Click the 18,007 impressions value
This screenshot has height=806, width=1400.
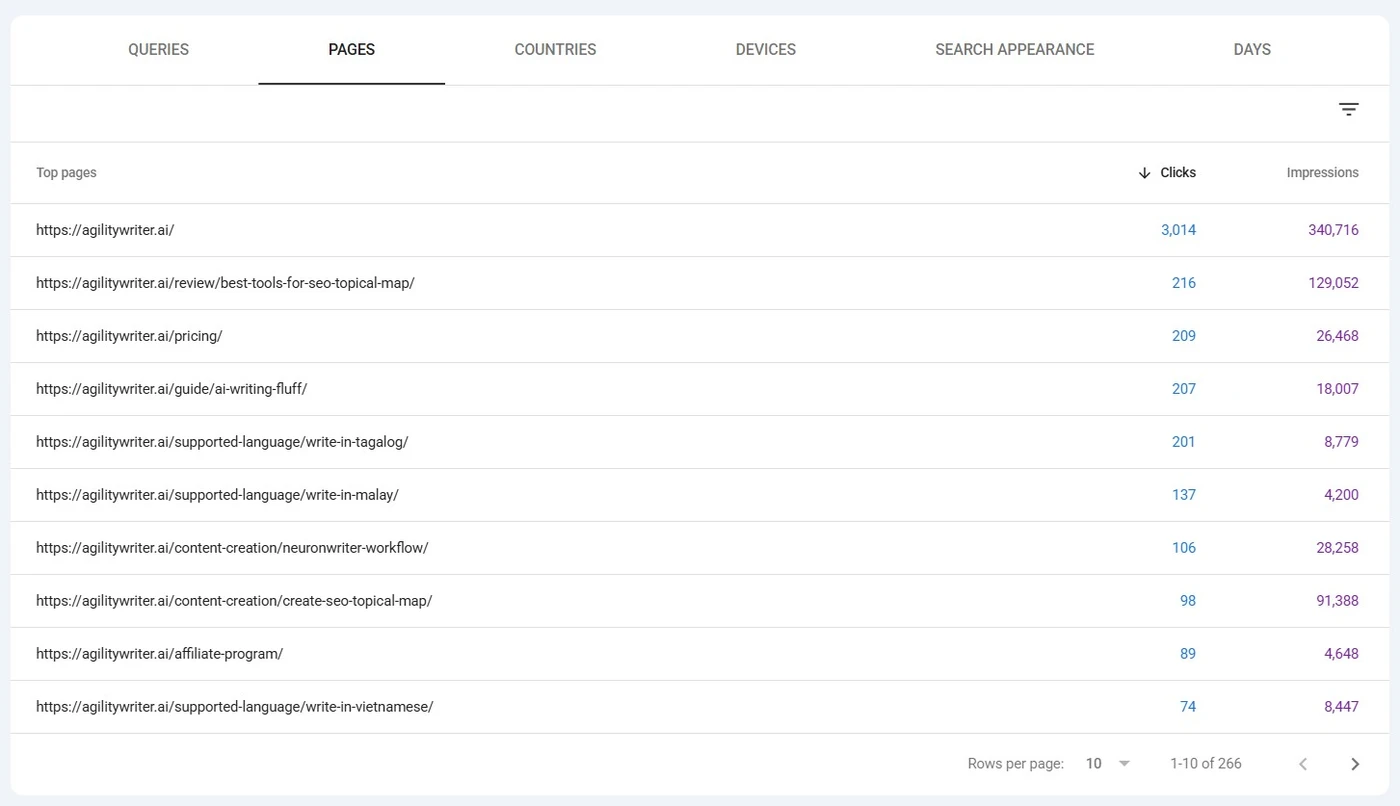pyautogui.click(x=1337, y=389)
